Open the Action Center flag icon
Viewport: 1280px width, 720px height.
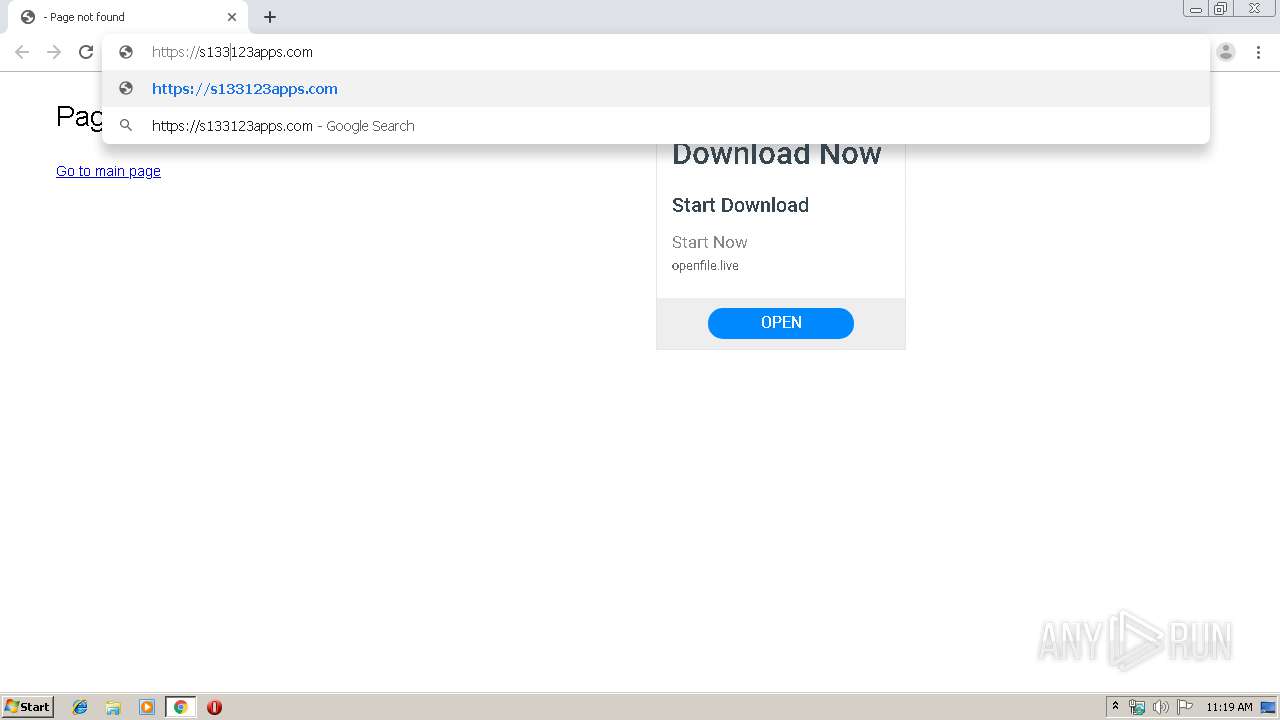click(x=1185, y=707)
